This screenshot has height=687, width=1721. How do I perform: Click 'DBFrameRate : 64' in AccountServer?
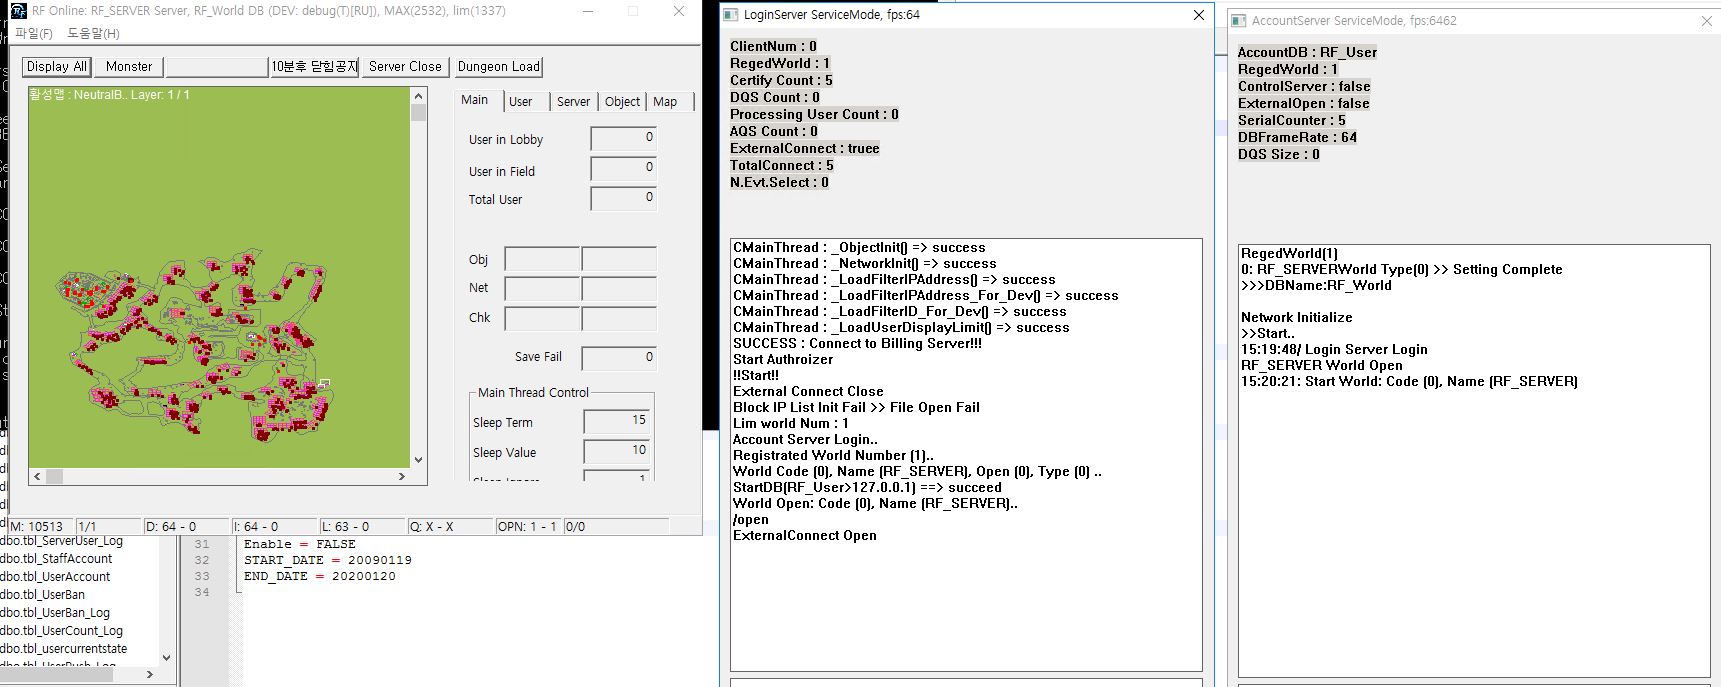click(x=1297, y=137)
